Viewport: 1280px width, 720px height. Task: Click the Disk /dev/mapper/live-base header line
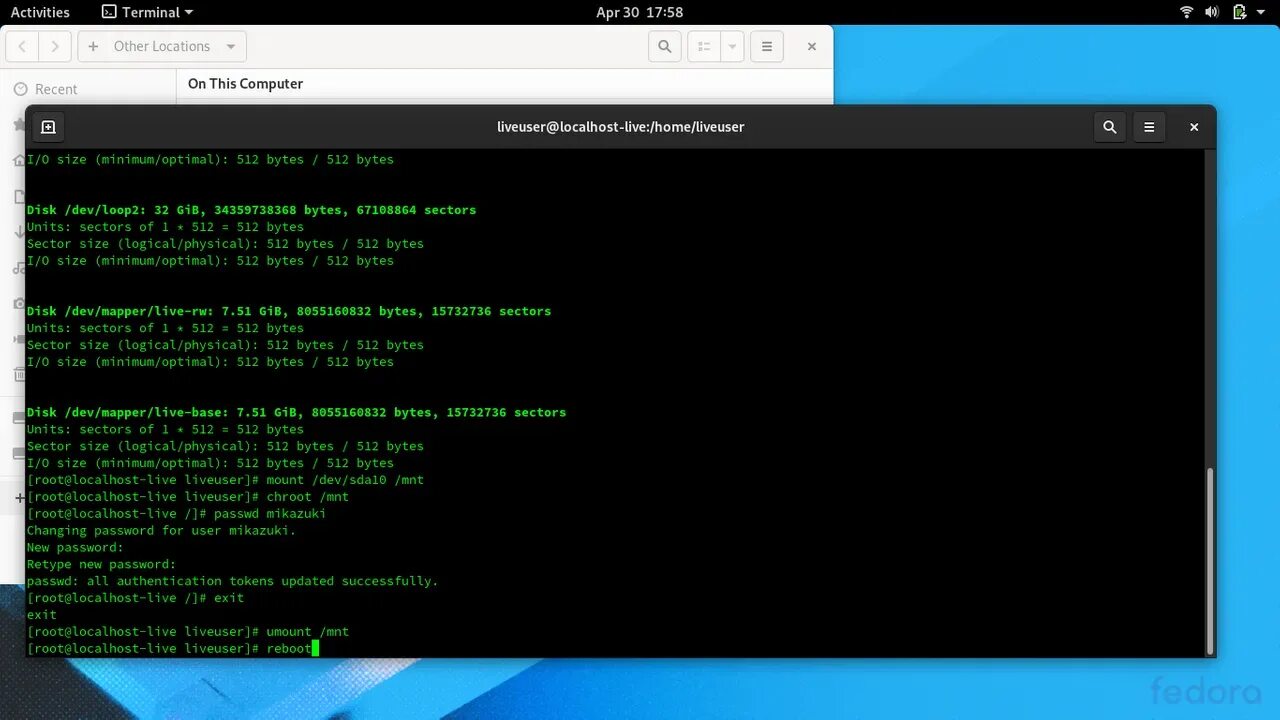tap(296, 412)
